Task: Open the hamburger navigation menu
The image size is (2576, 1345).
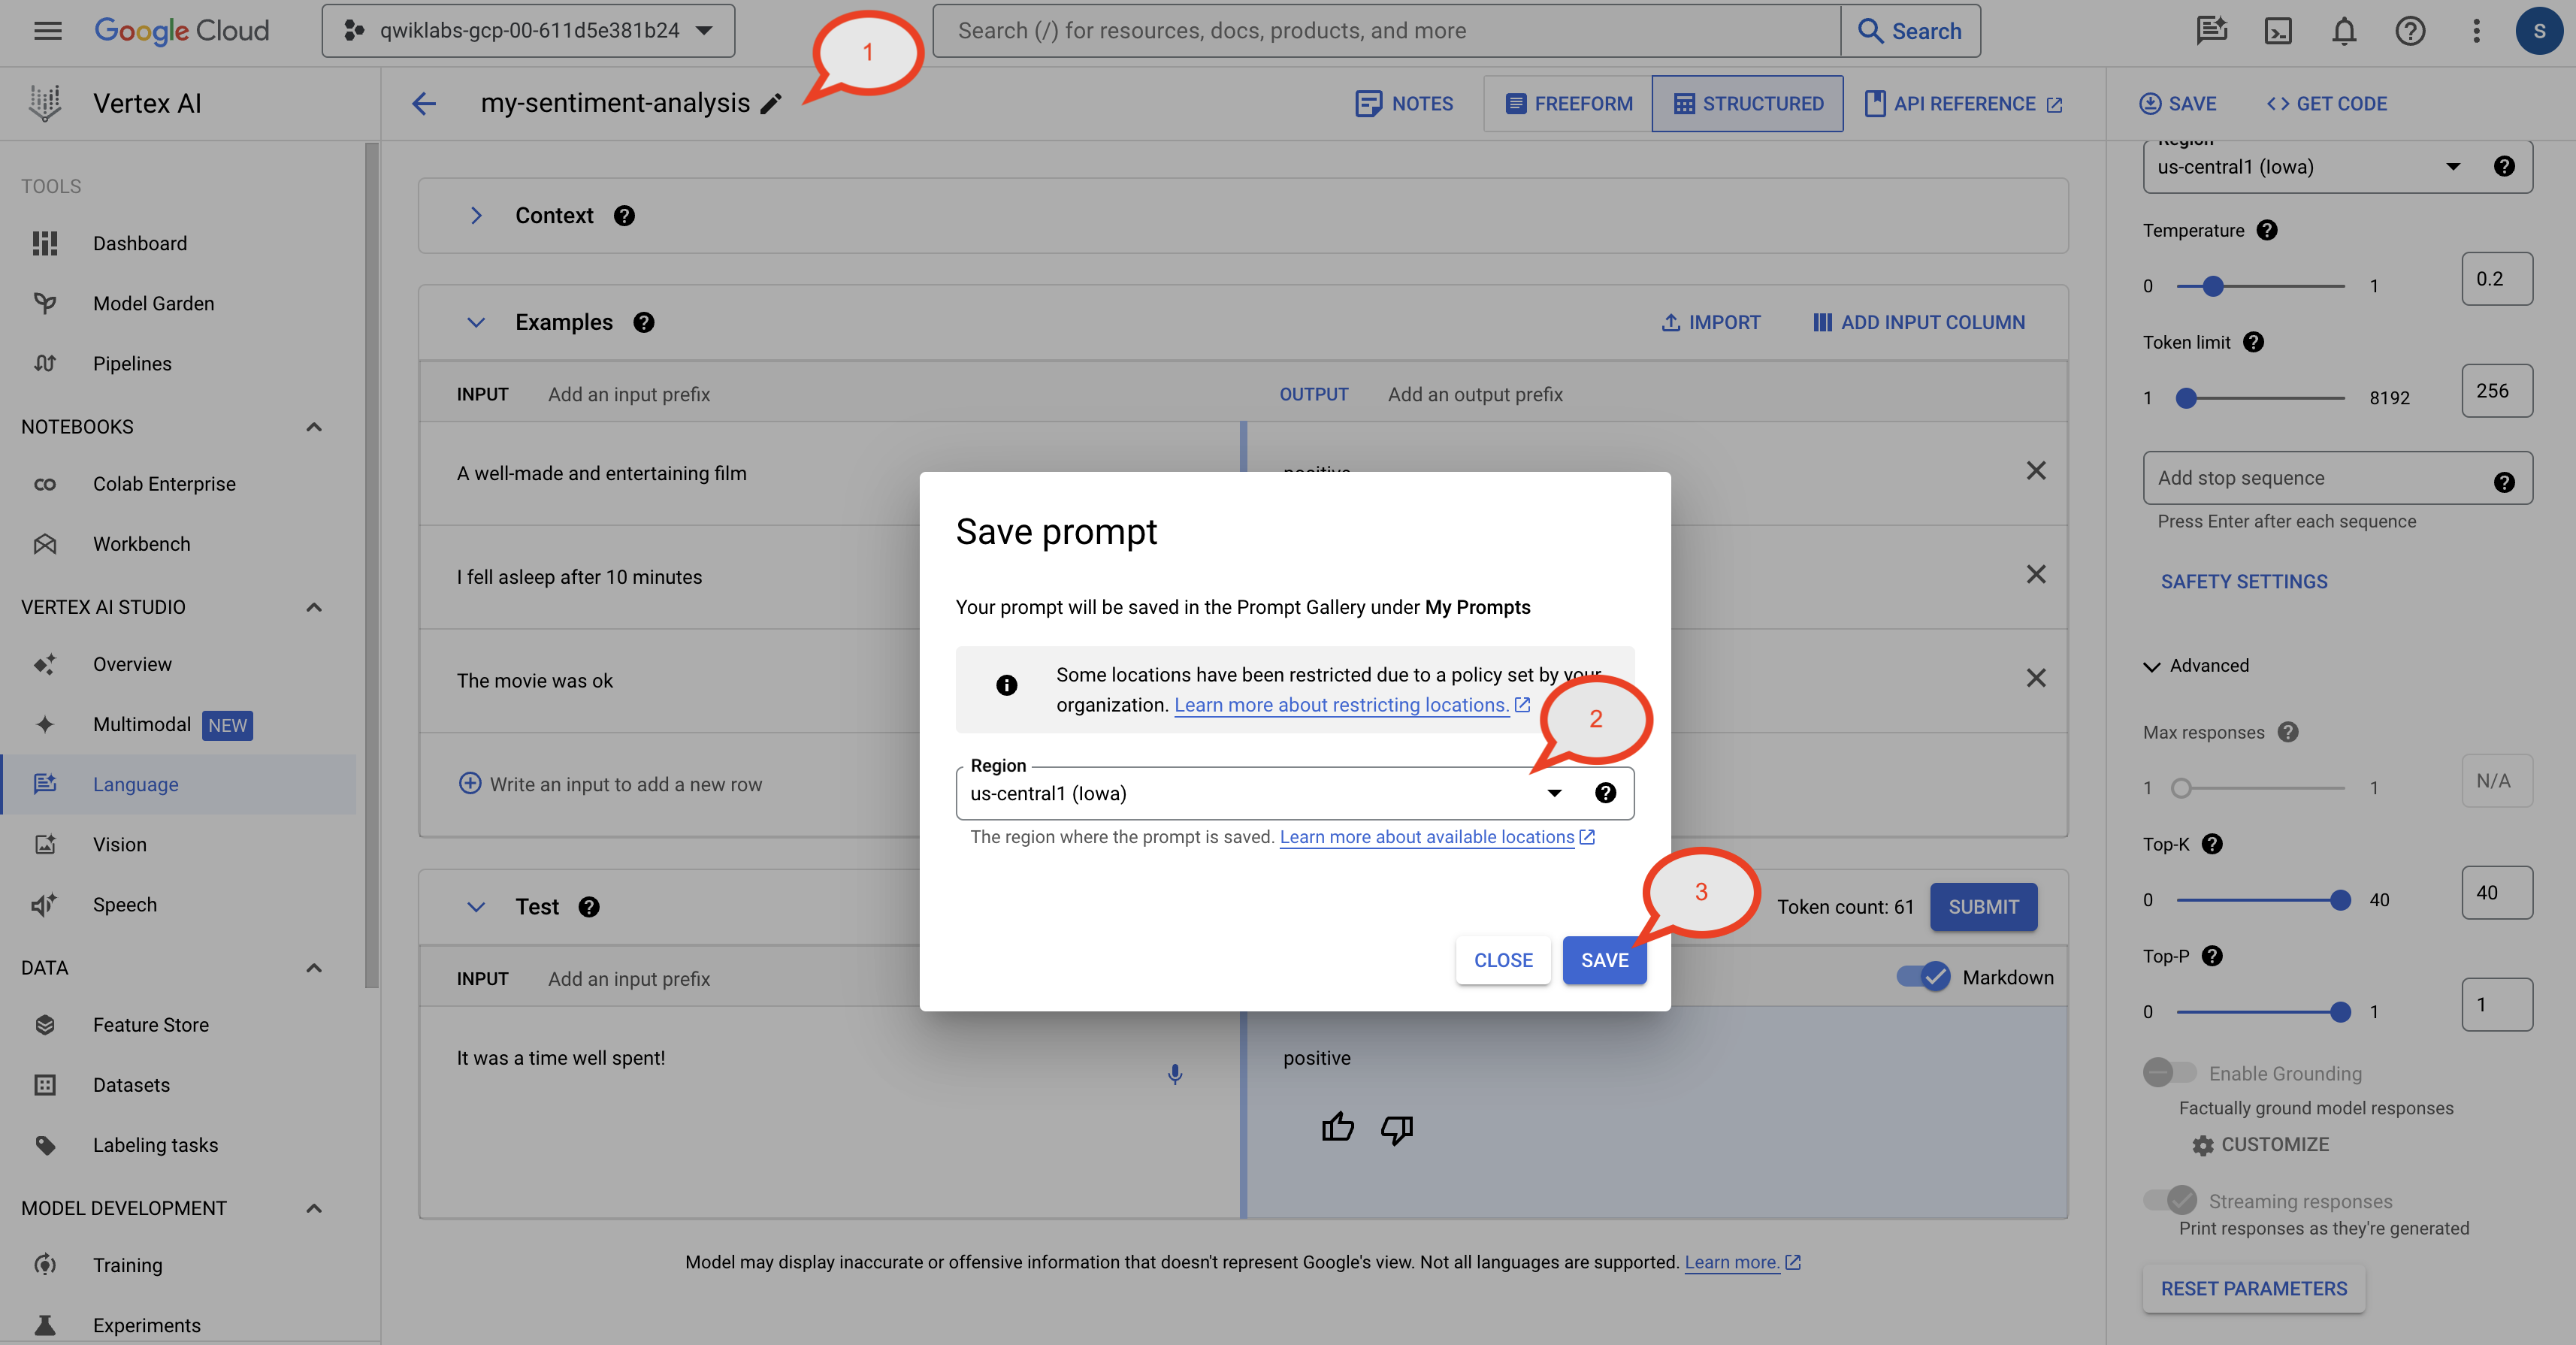Action: [47, 31]
